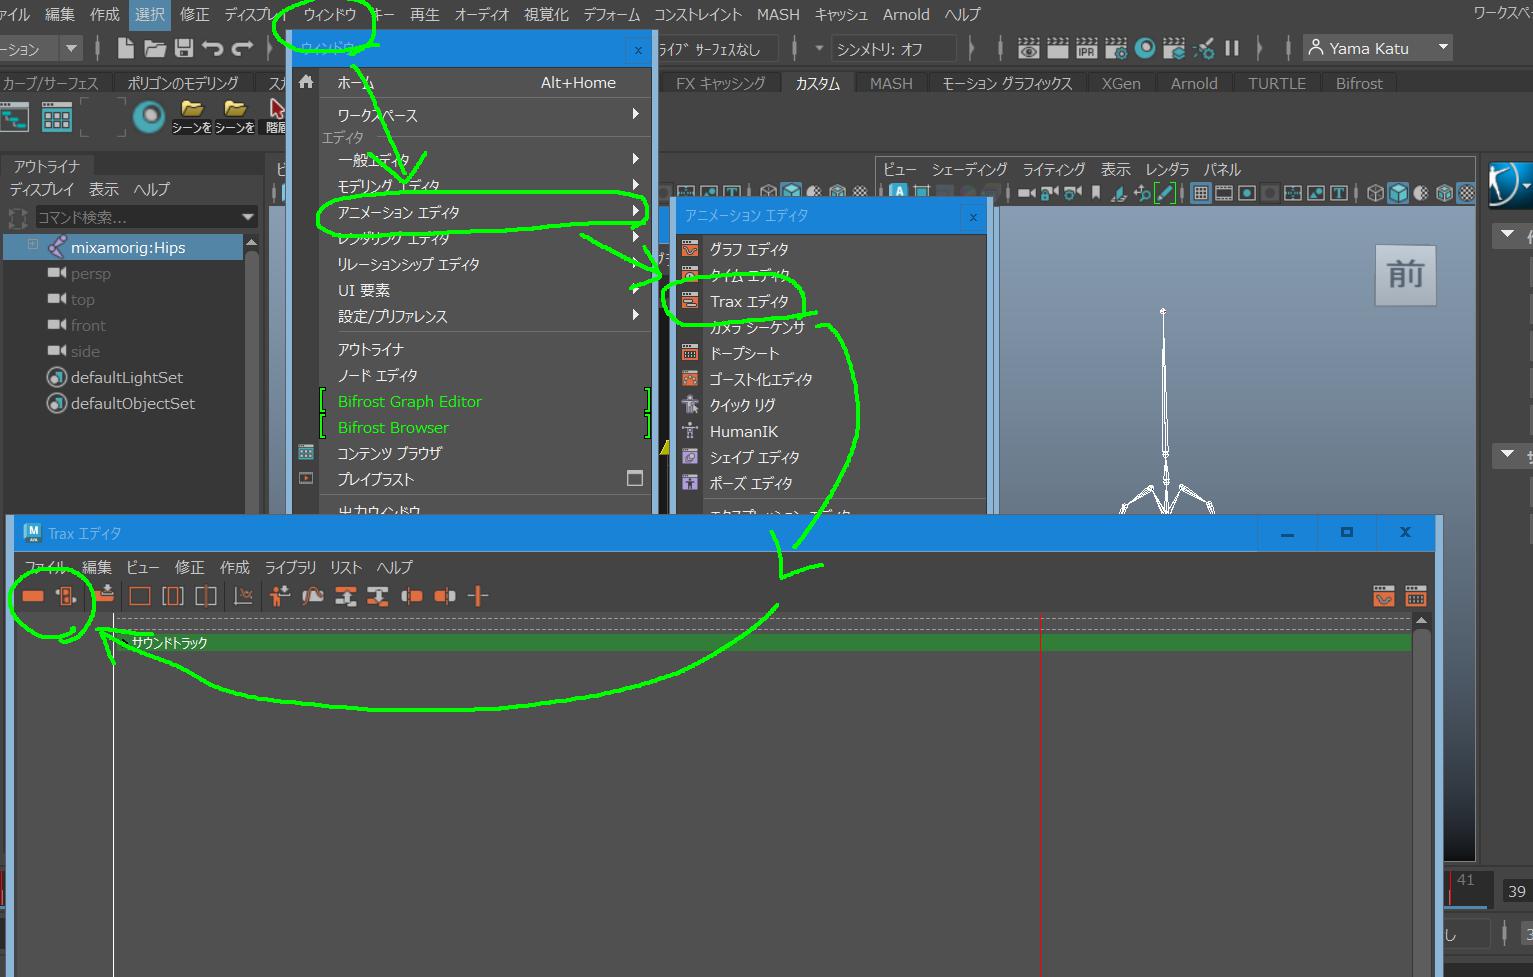Click the Undo arrow icon
Screen dimensions: 1533x977
[x=212, y=48]
